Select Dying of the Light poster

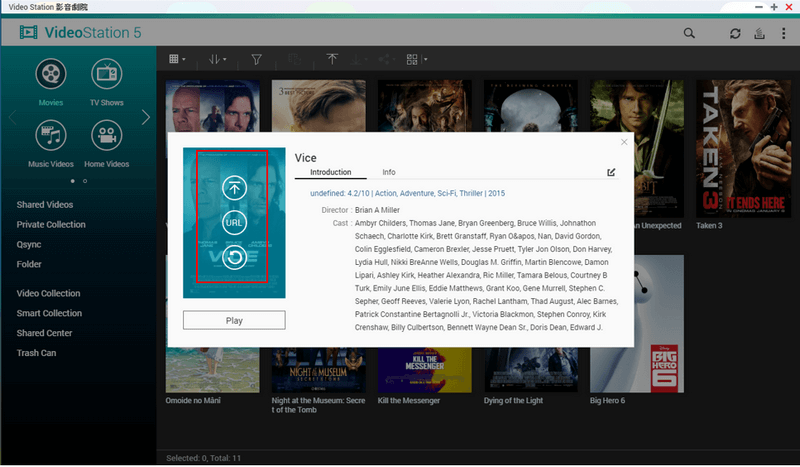pyautogui.click(x=531, y=370)
